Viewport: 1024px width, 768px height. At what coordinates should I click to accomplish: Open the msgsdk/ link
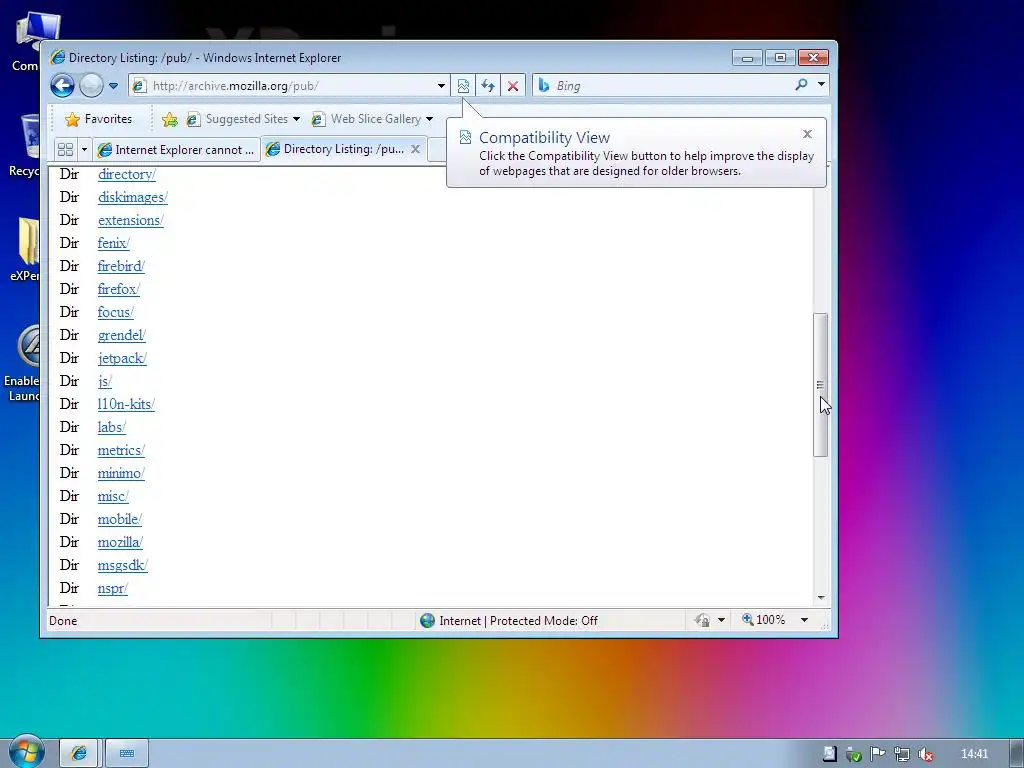(x=123, y=565)
